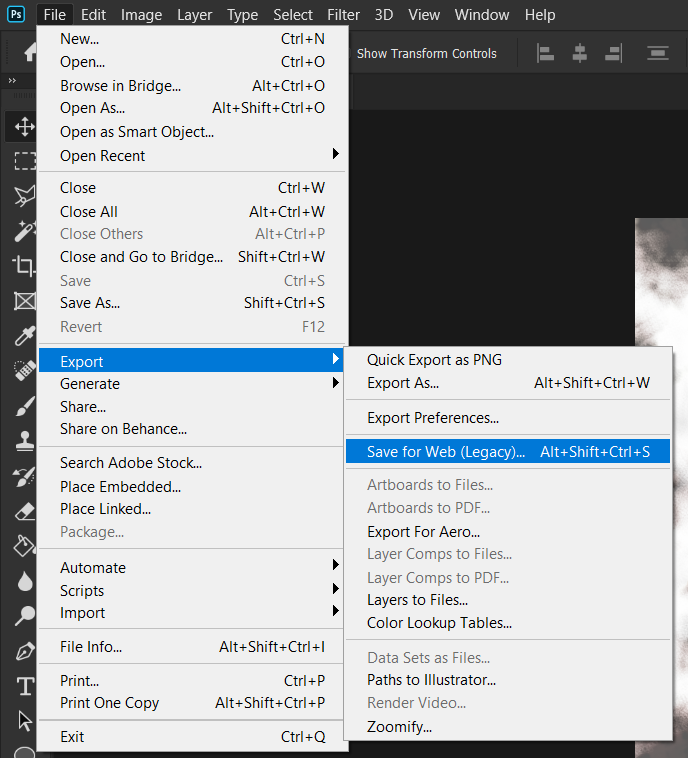Select the Eraser tool

24,511
